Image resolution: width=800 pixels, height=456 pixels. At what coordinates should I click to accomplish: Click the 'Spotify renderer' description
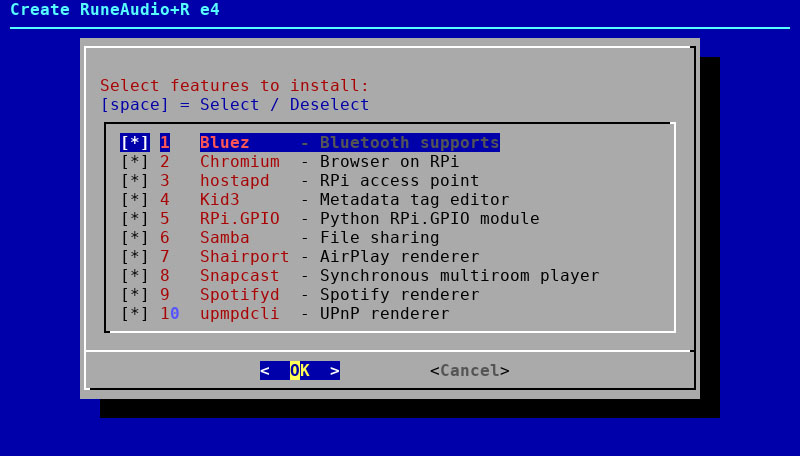399,294
